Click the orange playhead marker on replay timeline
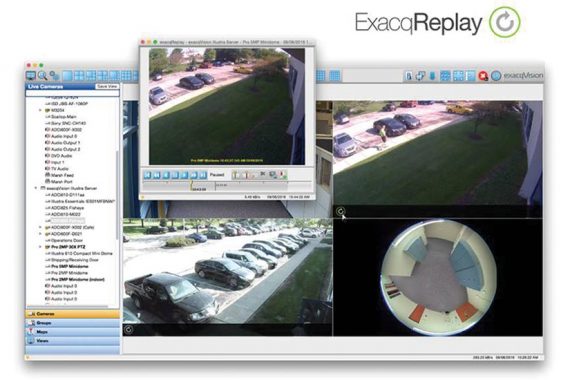The image size is (570, 380). 192,185
